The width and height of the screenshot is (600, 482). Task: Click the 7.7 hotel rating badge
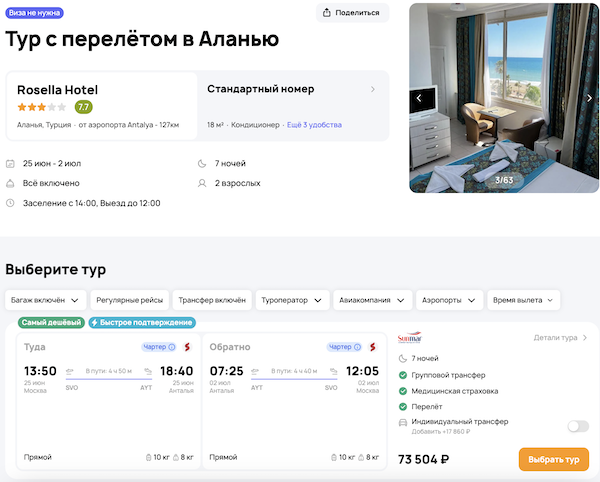click(84, 107)
